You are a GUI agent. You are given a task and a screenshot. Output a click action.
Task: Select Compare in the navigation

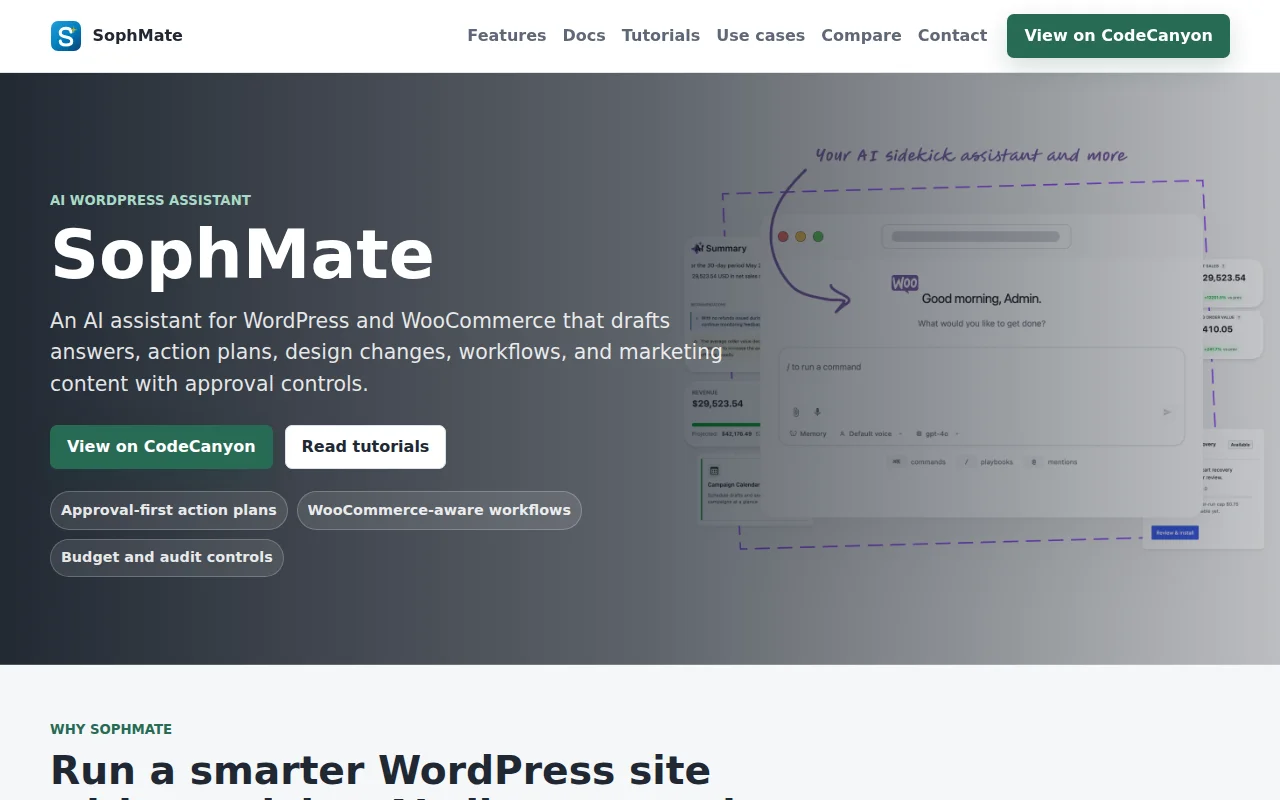861,36
